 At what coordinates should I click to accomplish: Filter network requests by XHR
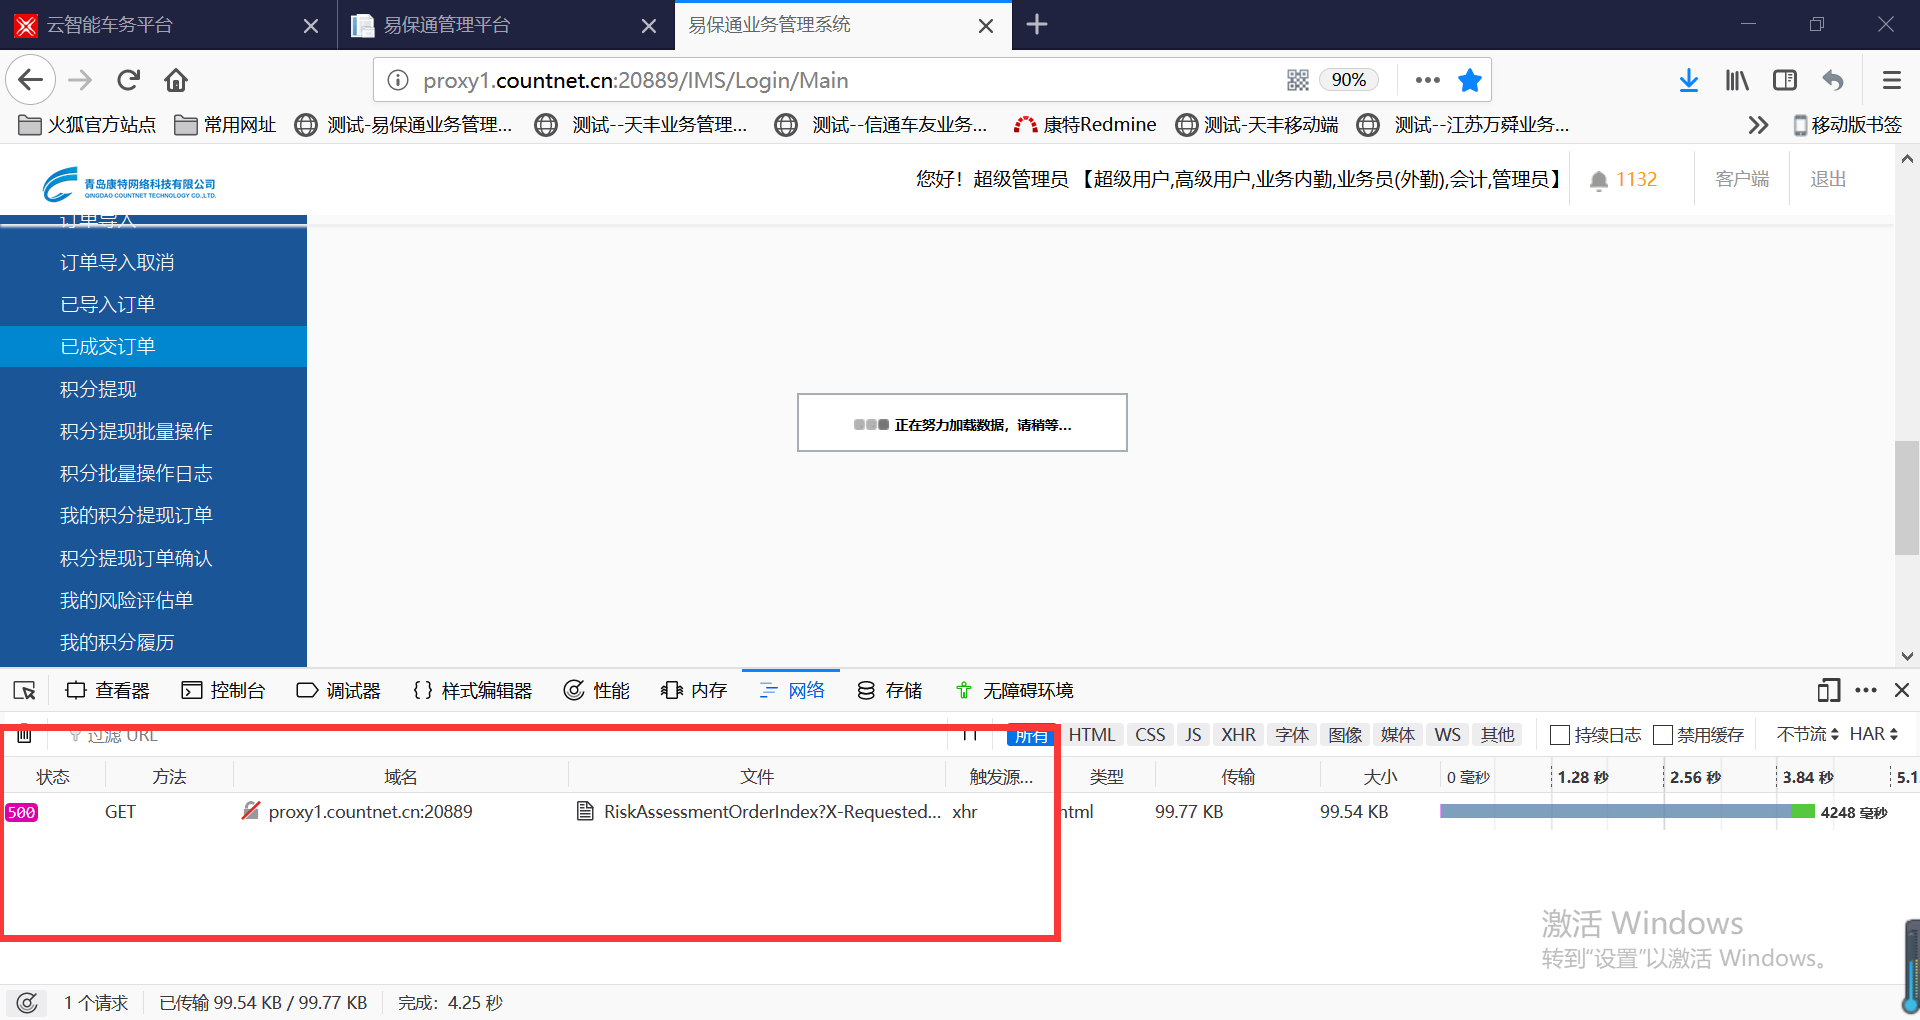[1238, 735]
